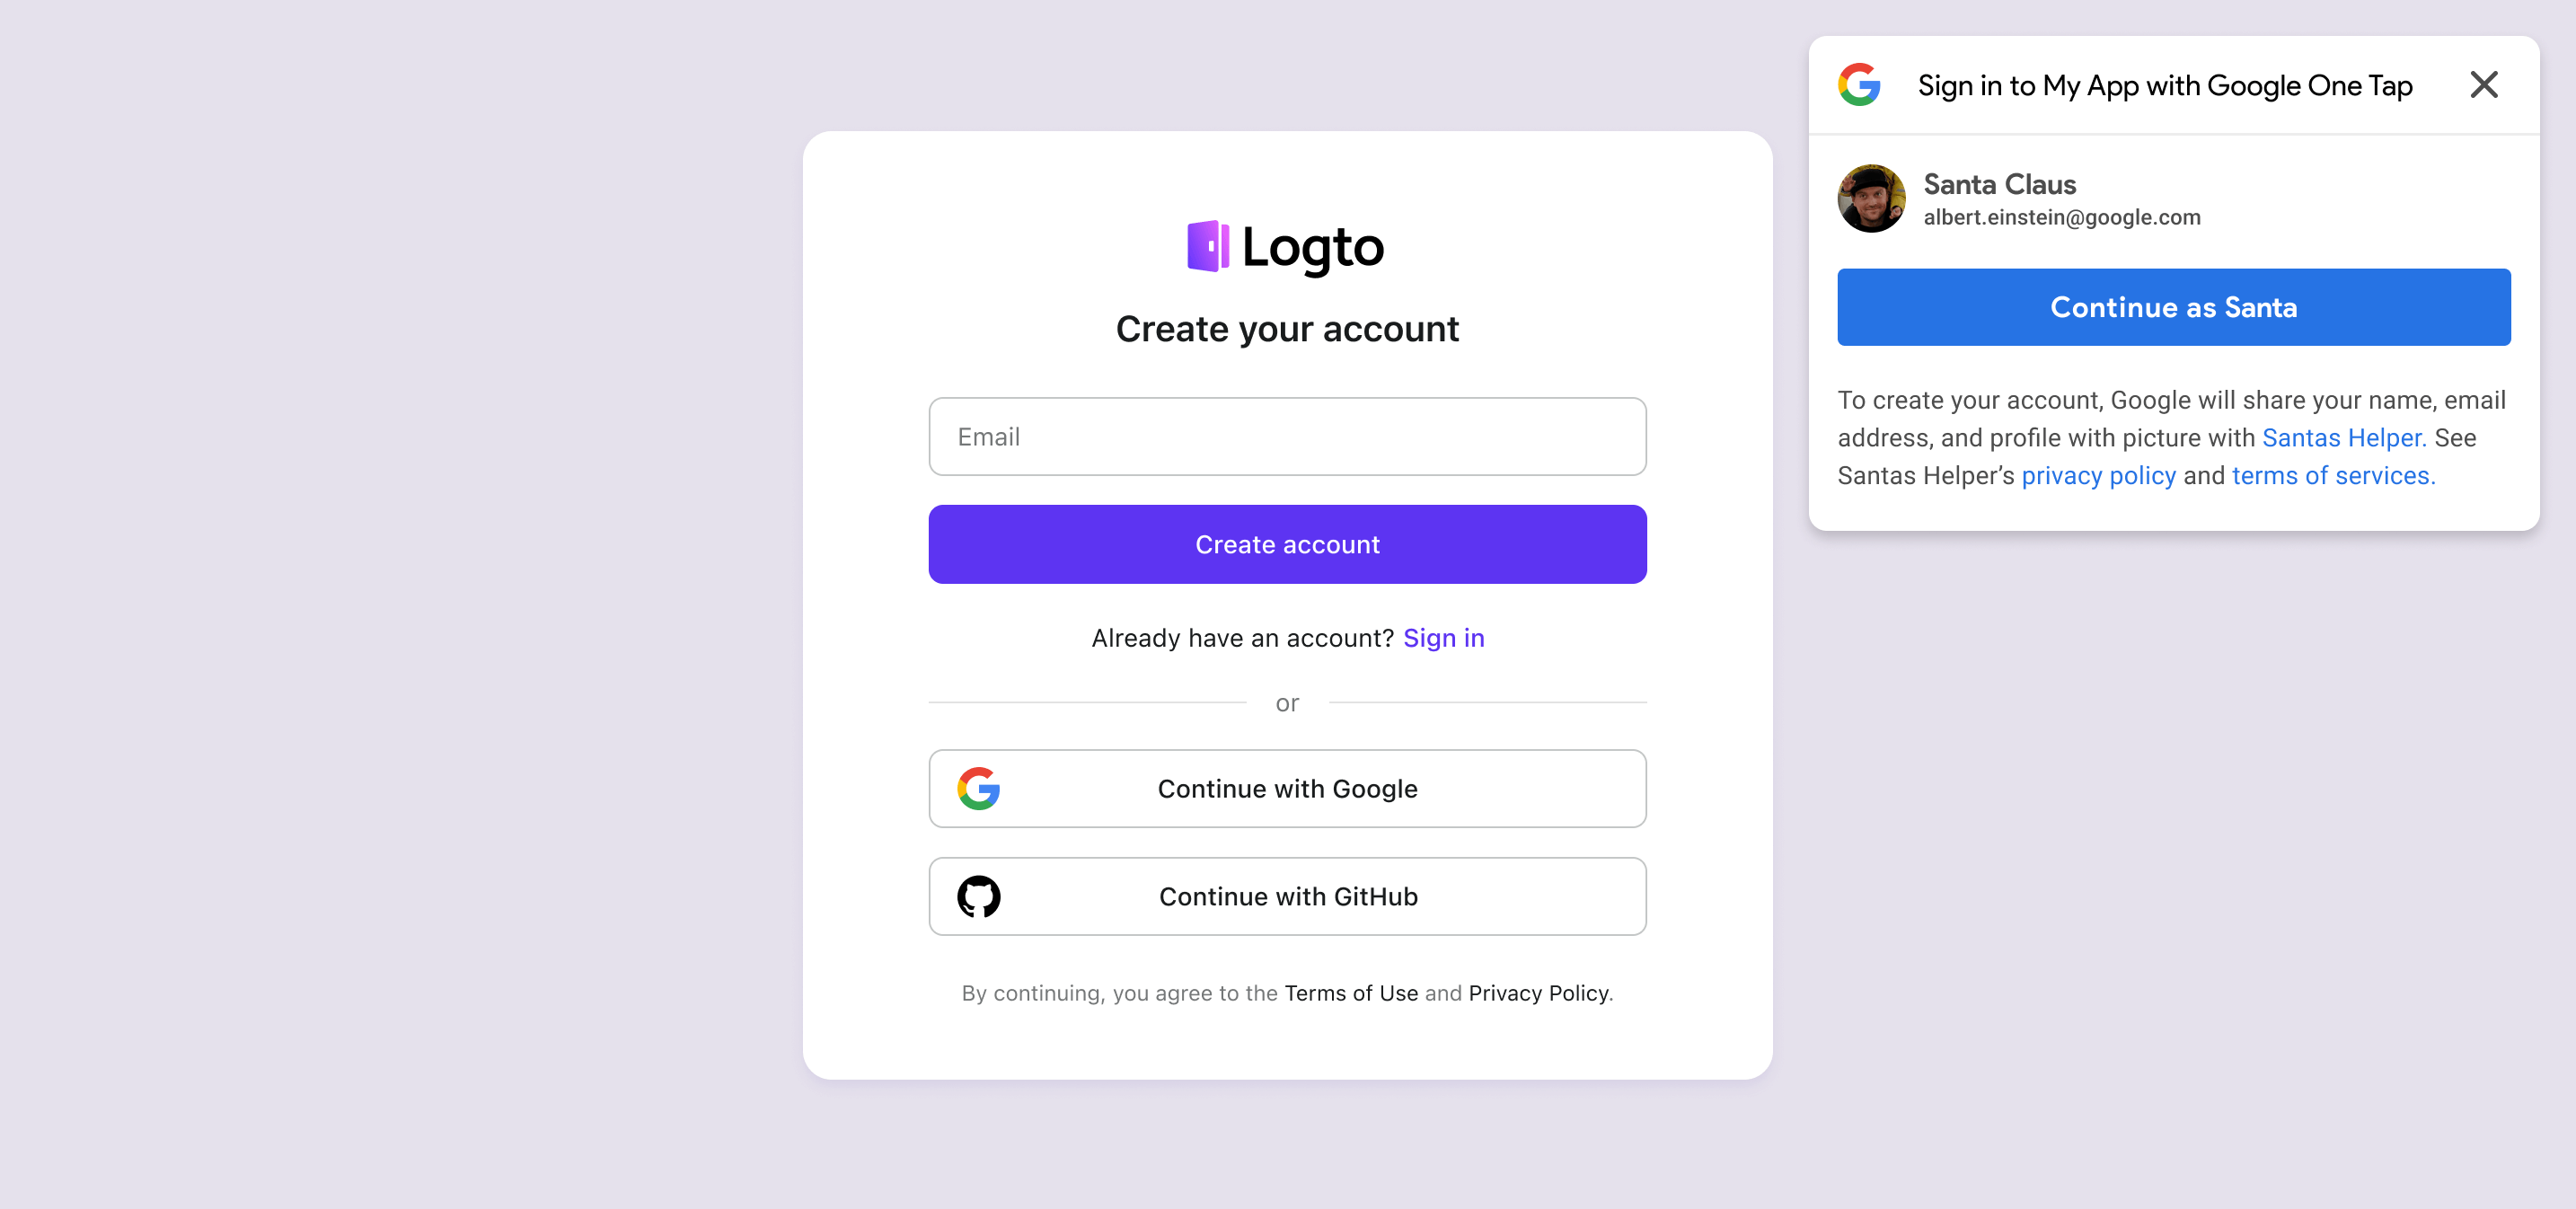
Task: Click the Email input field
Action: (x=1286, y=437)
